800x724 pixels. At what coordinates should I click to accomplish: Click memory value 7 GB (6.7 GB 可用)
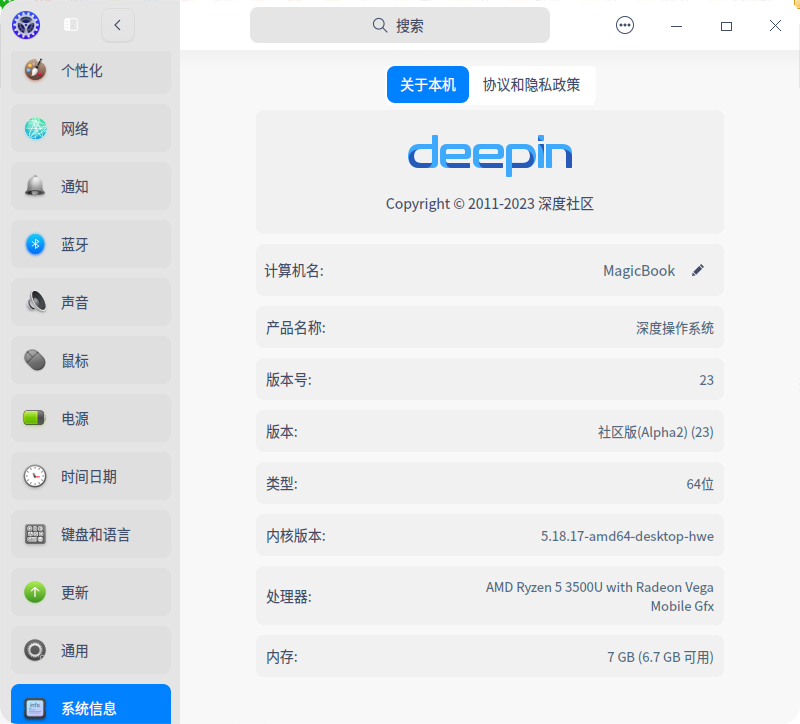(660, 657)
